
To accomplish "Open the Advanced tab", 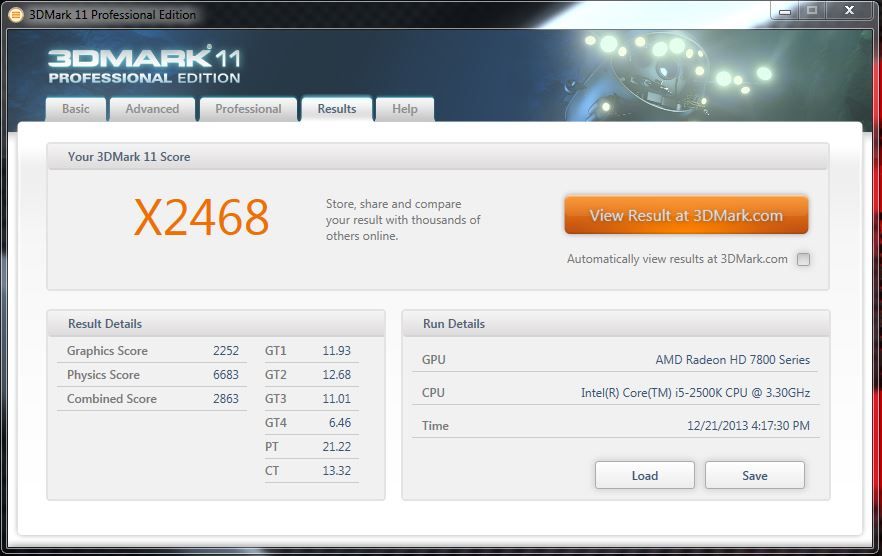I will 152,109.
